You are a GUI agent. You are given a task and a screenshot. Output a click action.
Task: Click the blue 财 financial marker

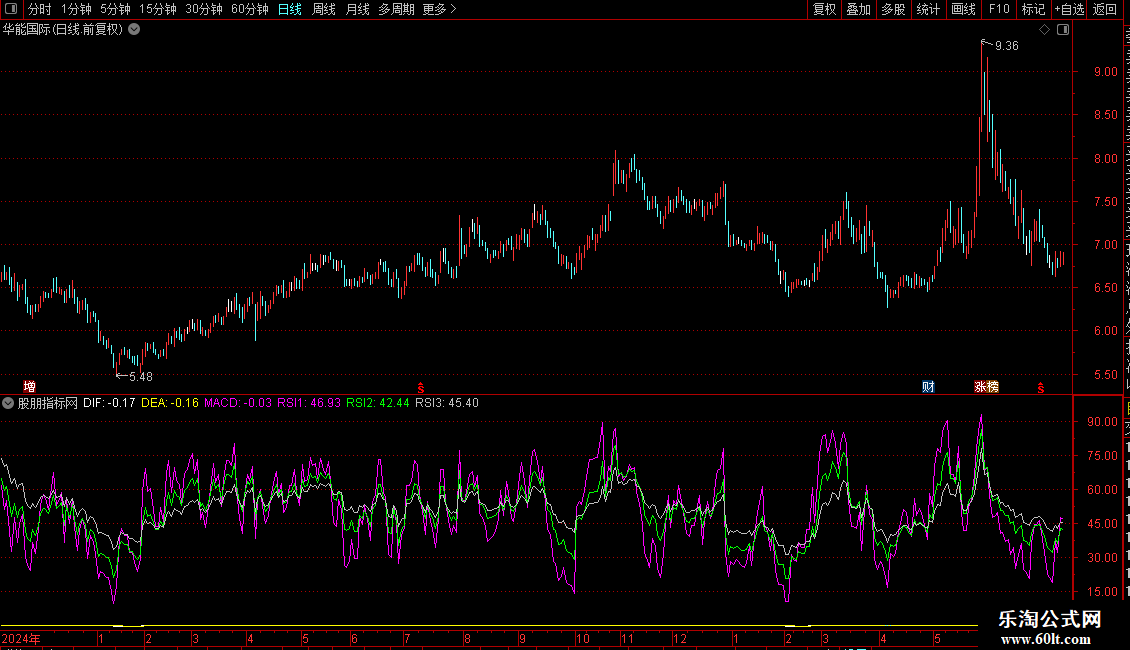point(928,387)
